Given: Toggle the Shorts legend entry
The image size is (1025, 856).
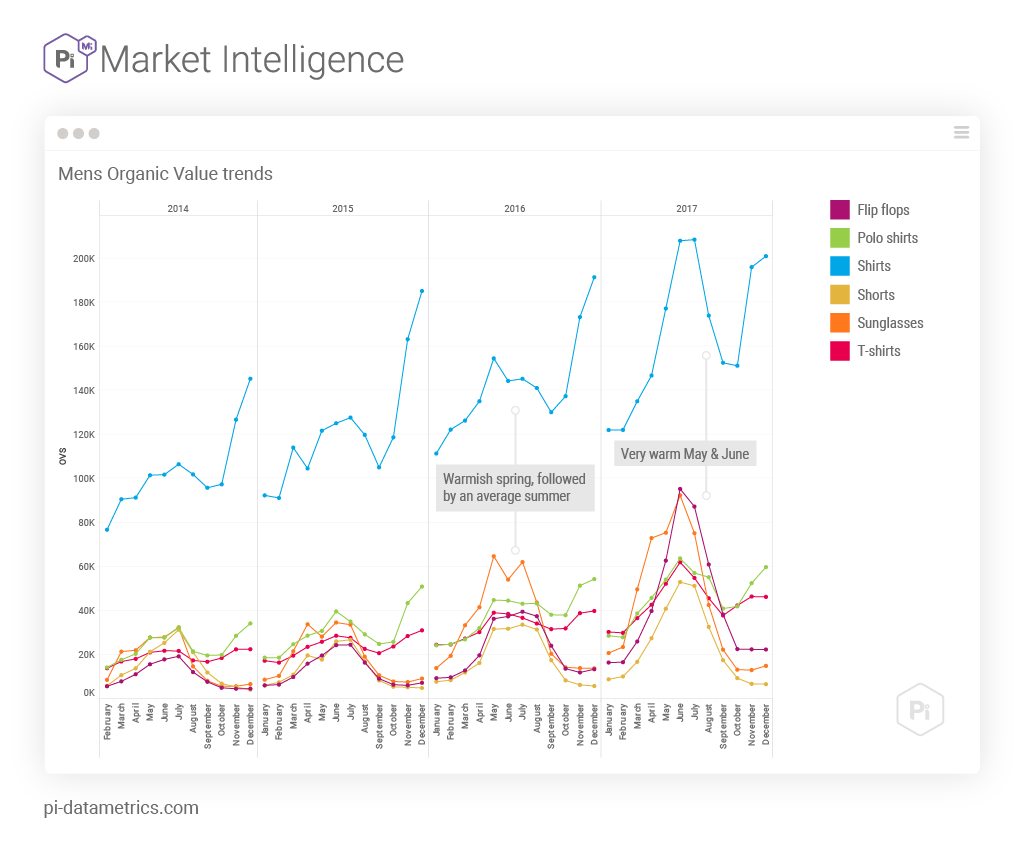Looking at the screenshot, I should 875,295.
